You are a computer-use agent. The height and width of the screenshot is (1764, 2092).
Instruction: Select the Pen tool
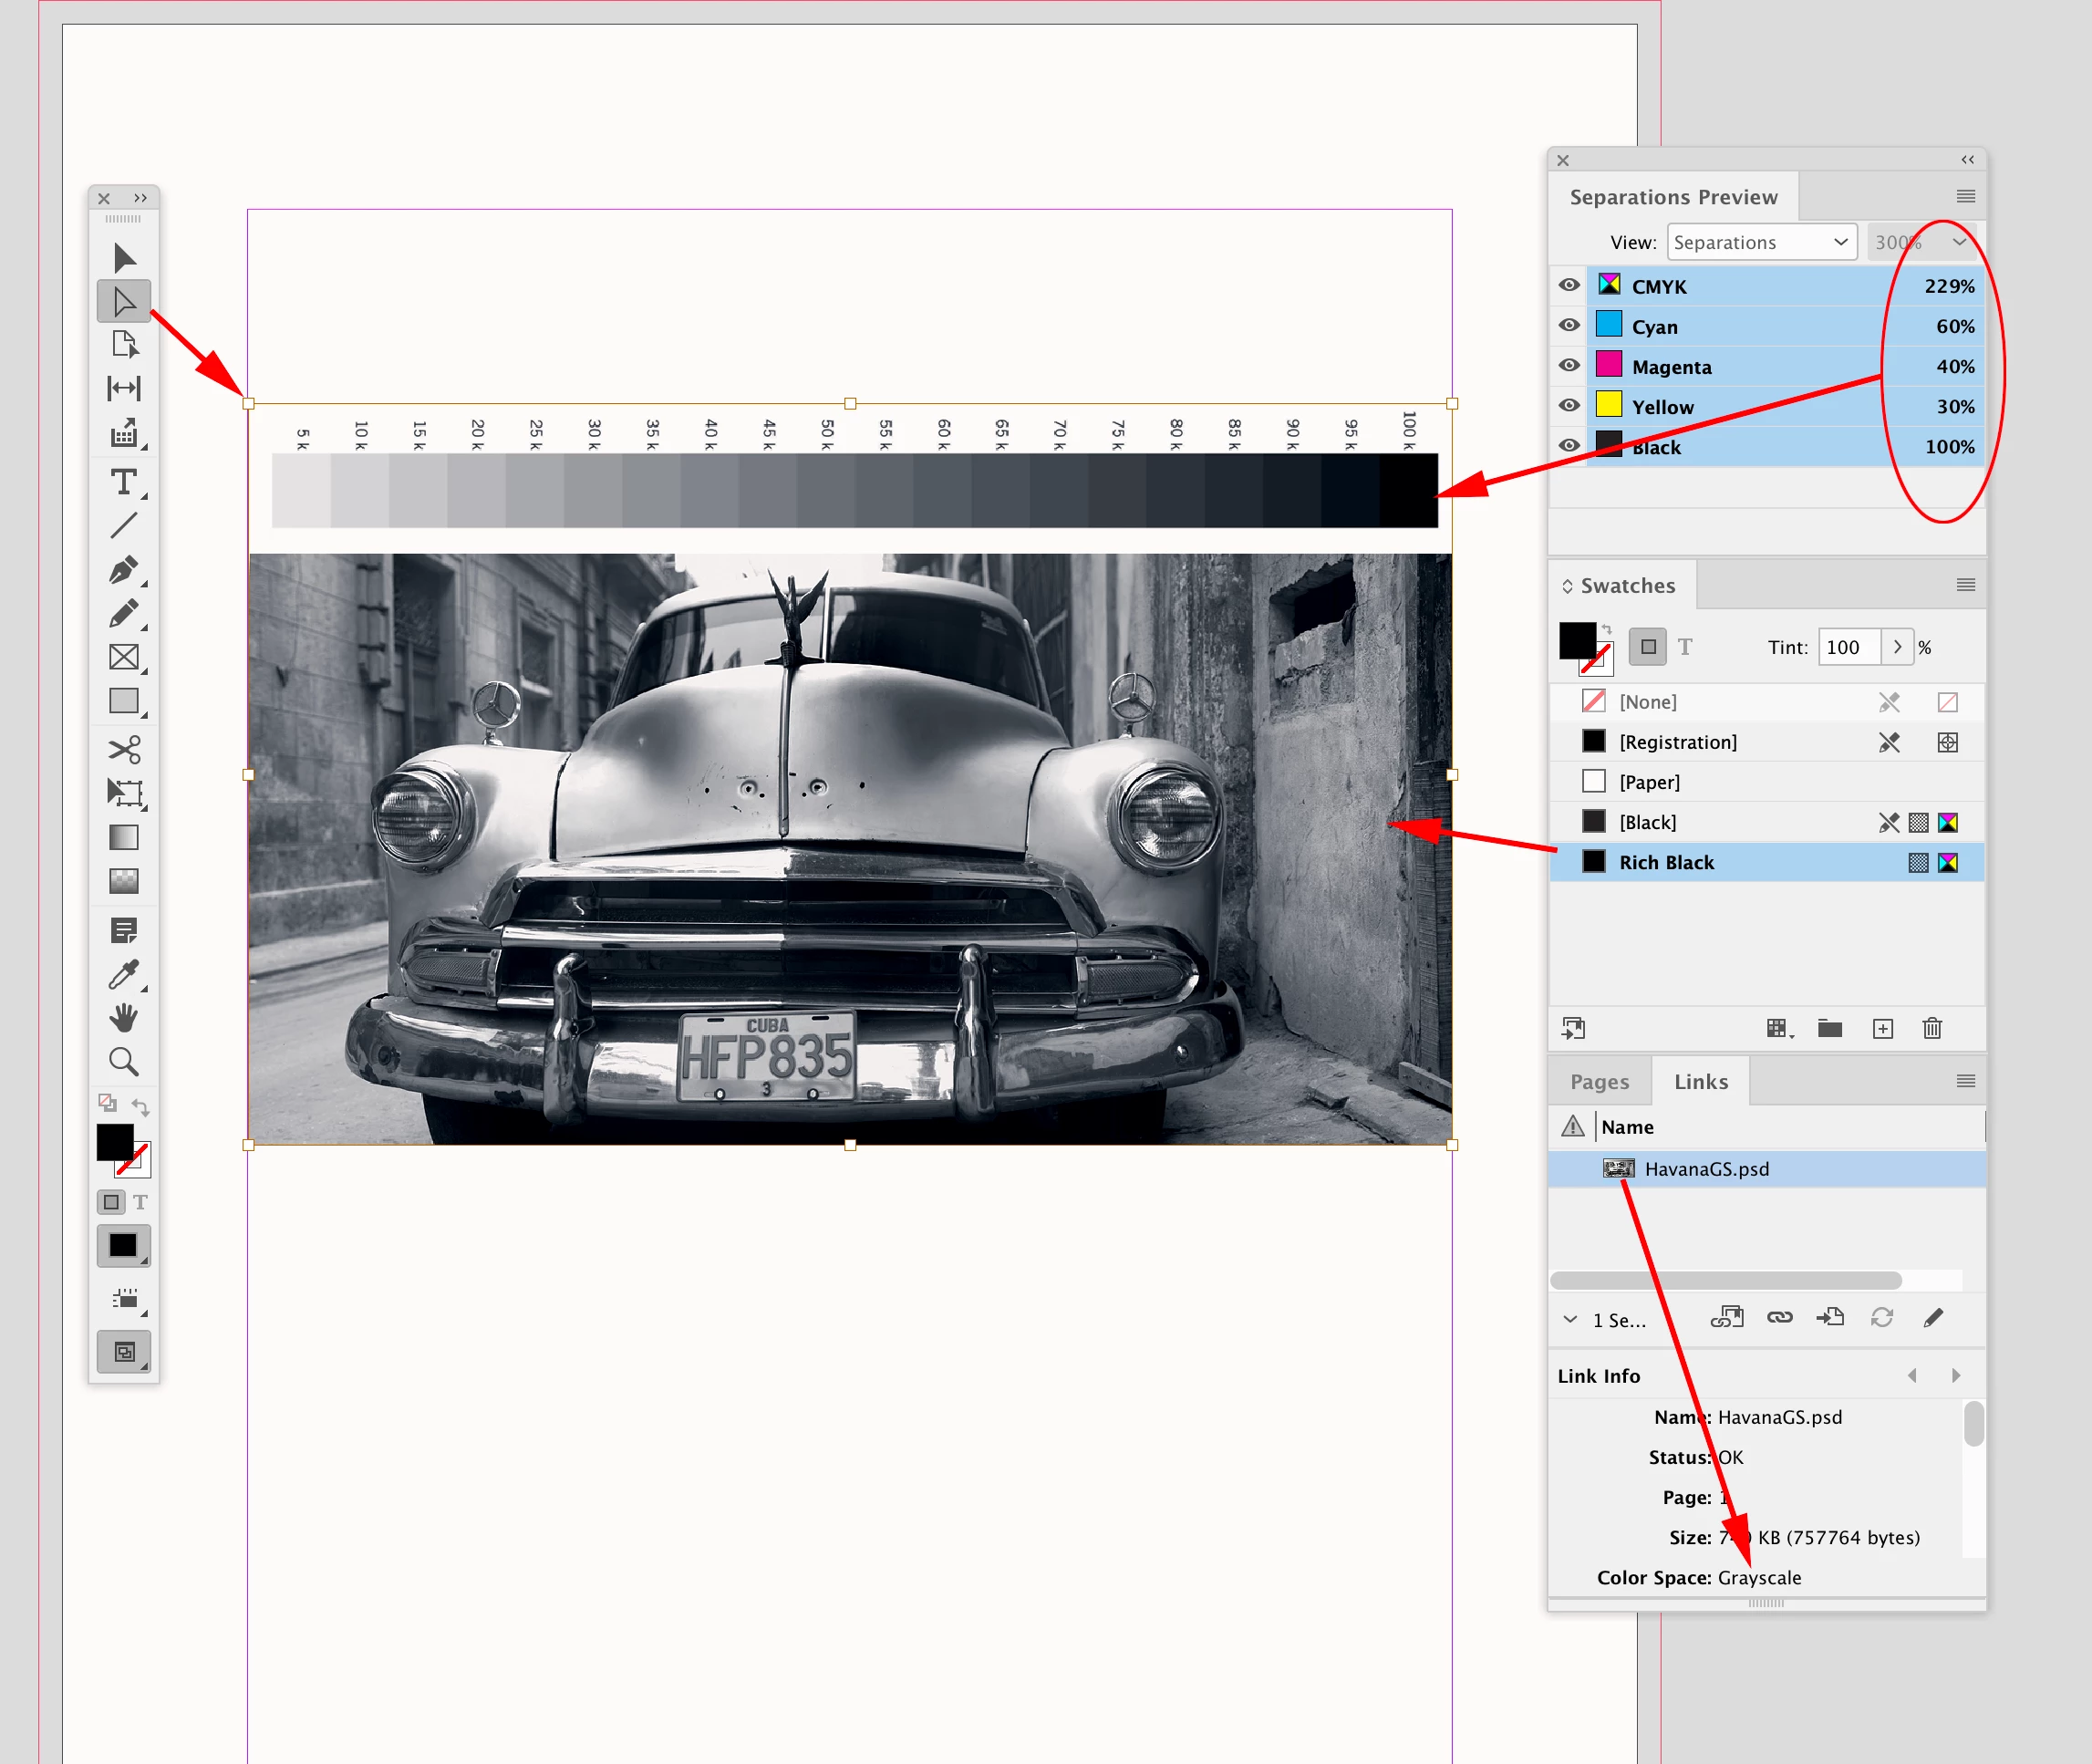click(124, 570)
